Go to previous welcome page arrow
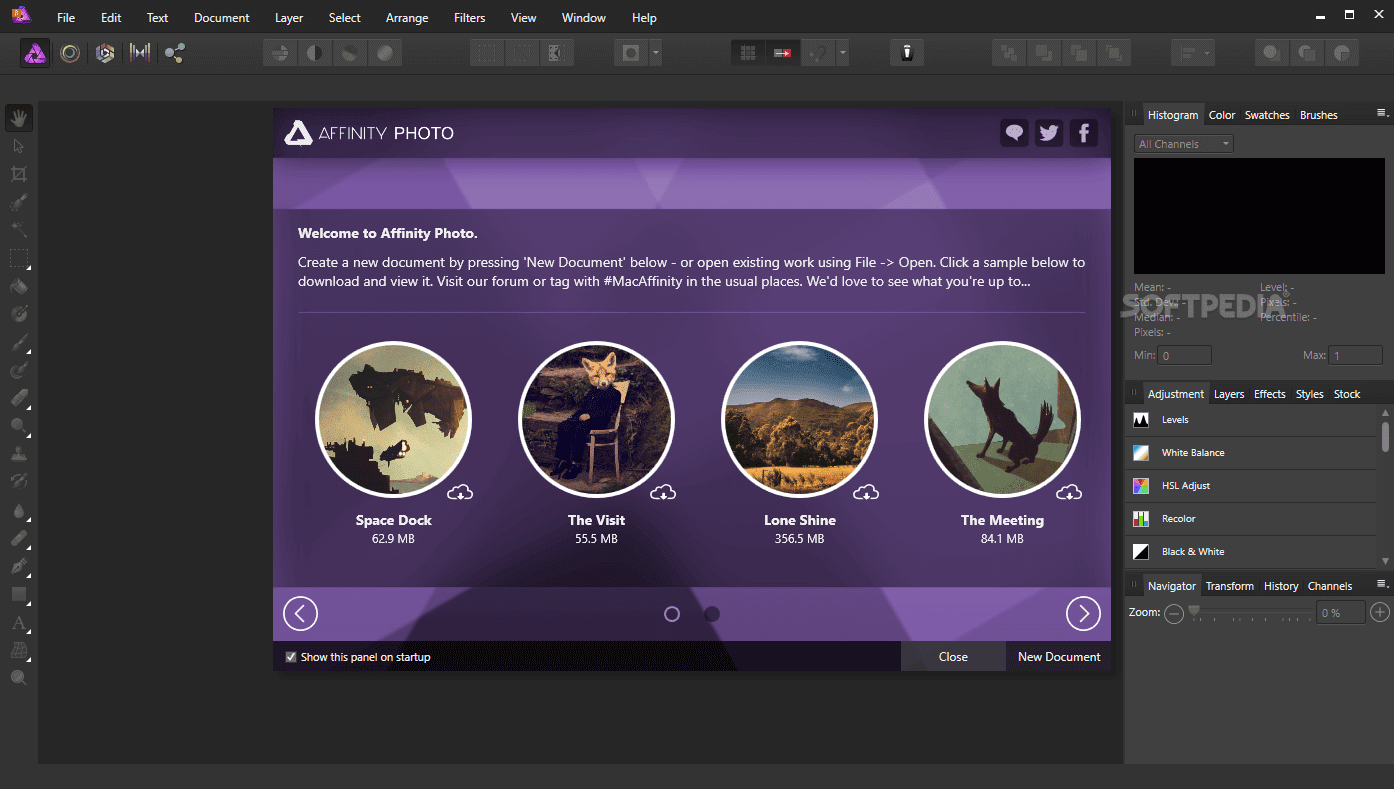 click(x=300, y=614)
